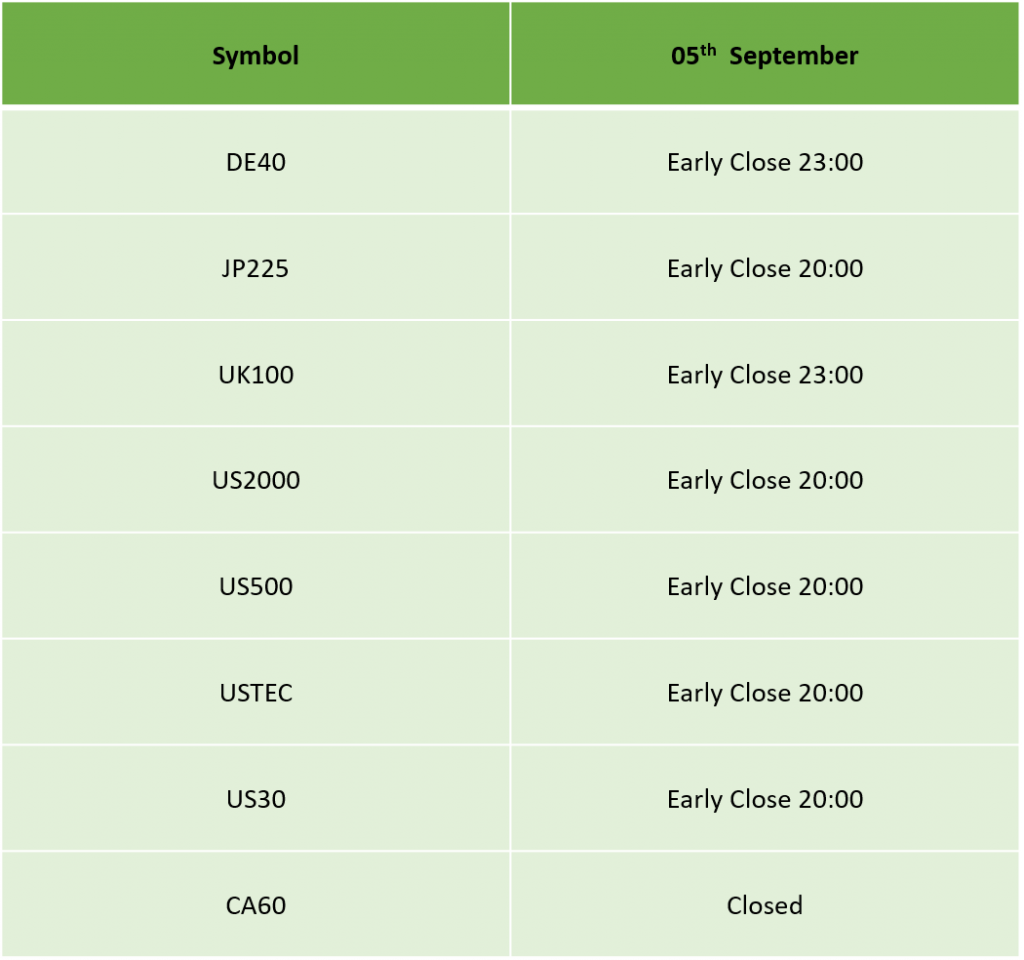Select UK100's Early Close 23:00 cell
The height and width of the screenshot is (960, 1024).
(x=765, y=374)
